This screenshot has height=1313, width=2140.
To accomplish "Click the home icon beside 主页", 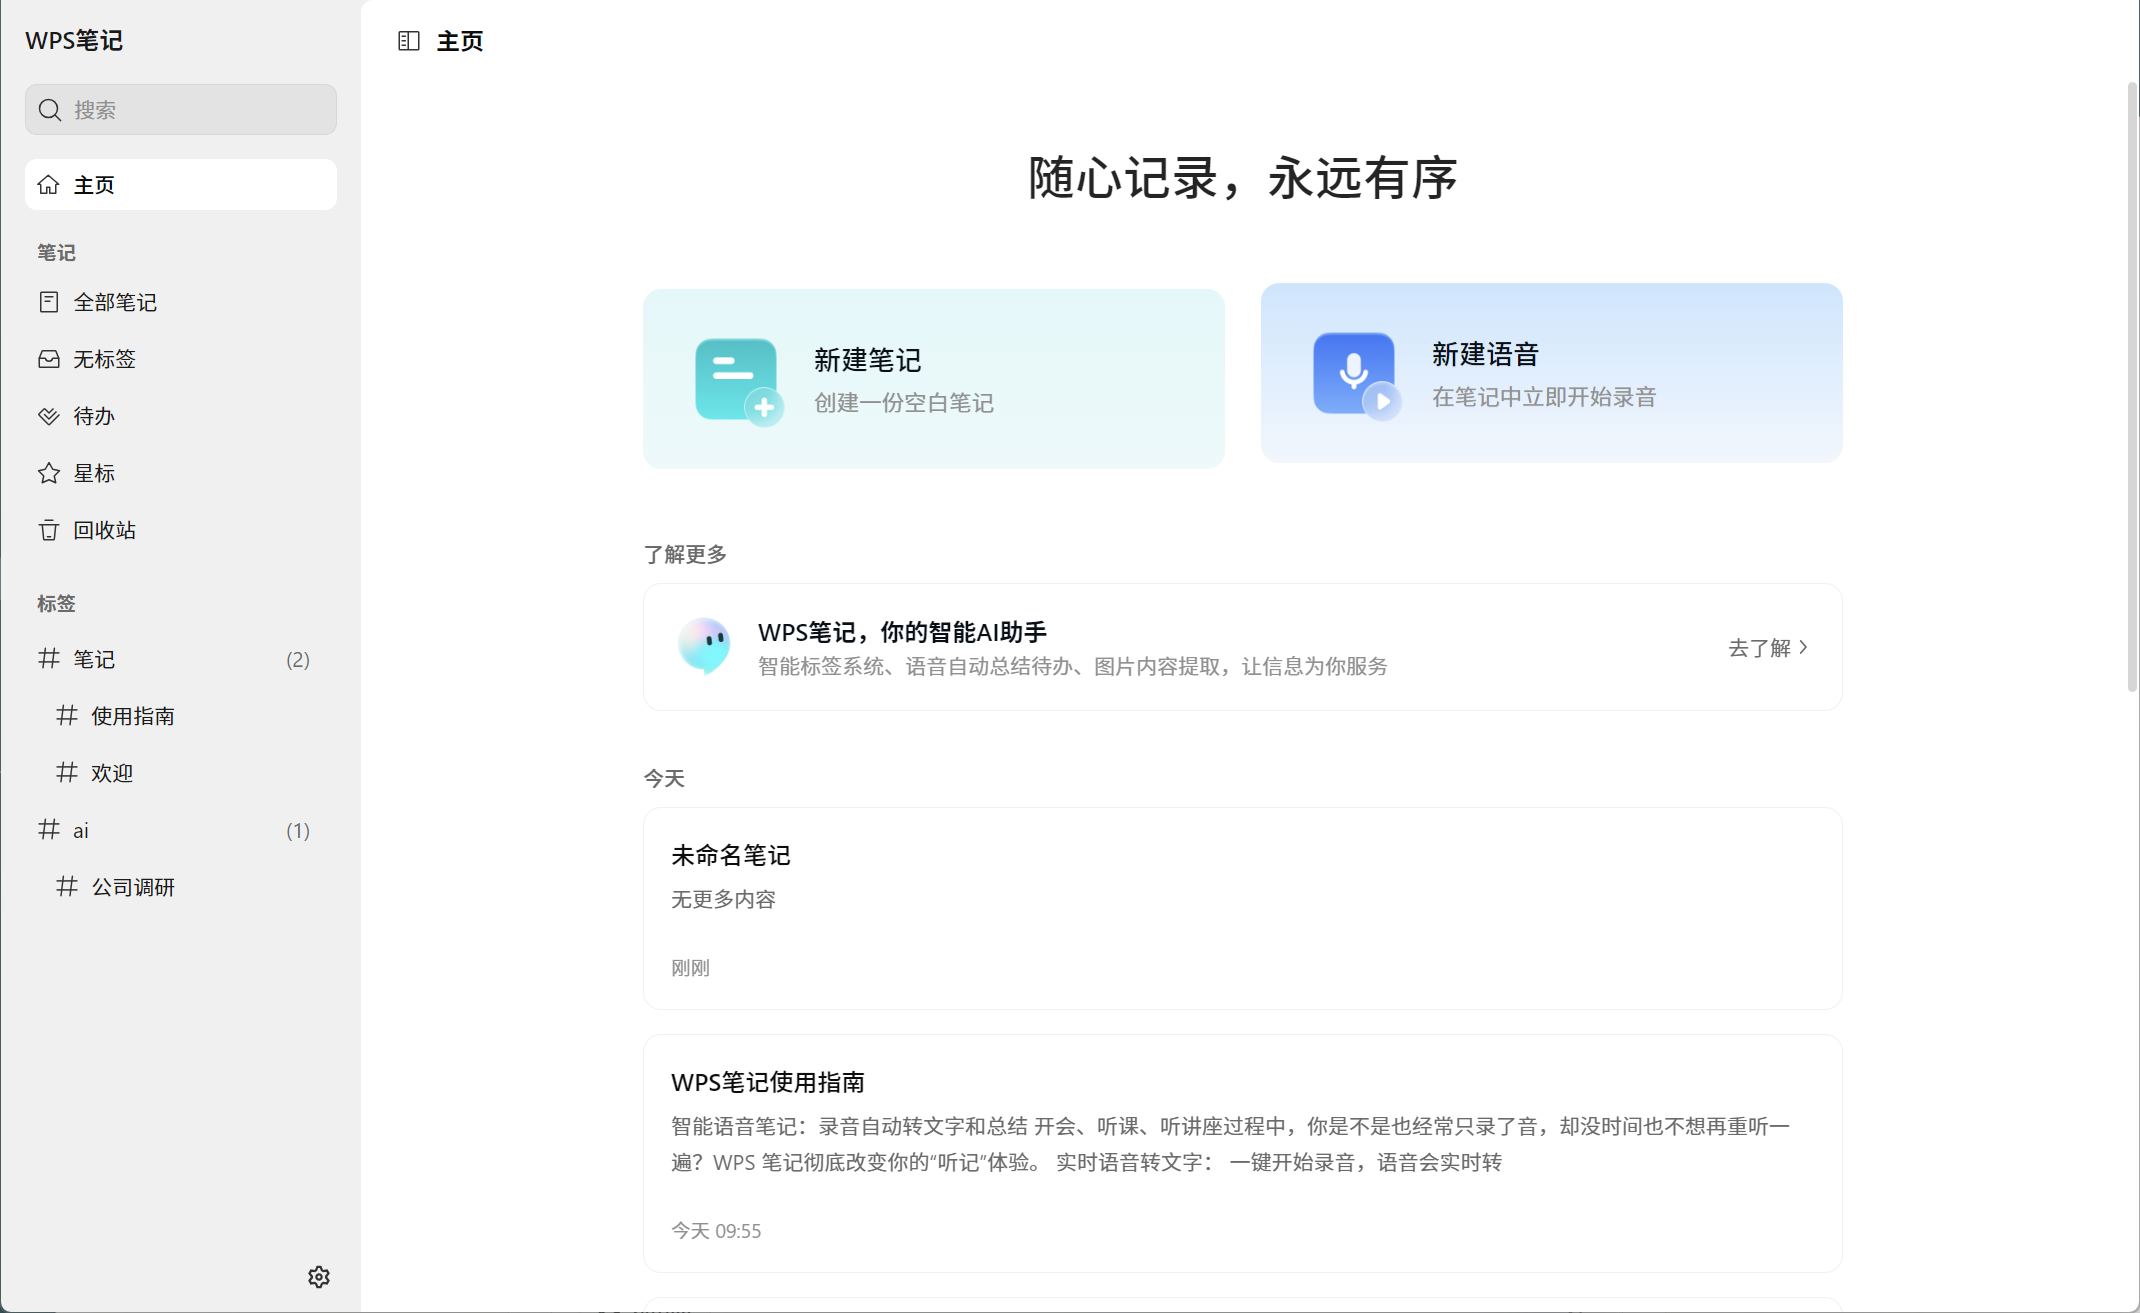I will (48, 185).
